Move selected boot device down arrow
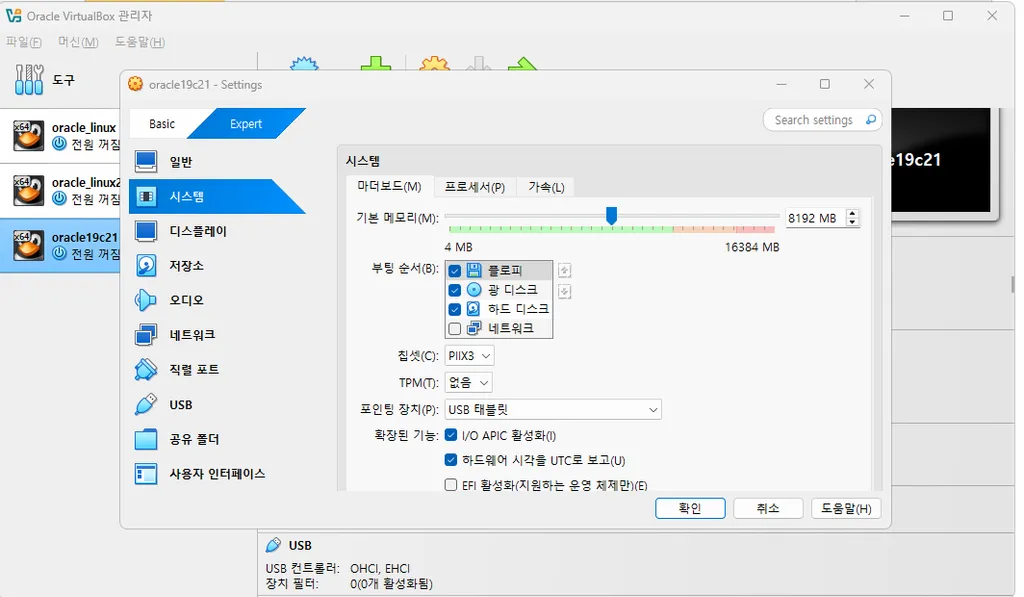This screenshot has height=597, width=1024. click(564, 291)
